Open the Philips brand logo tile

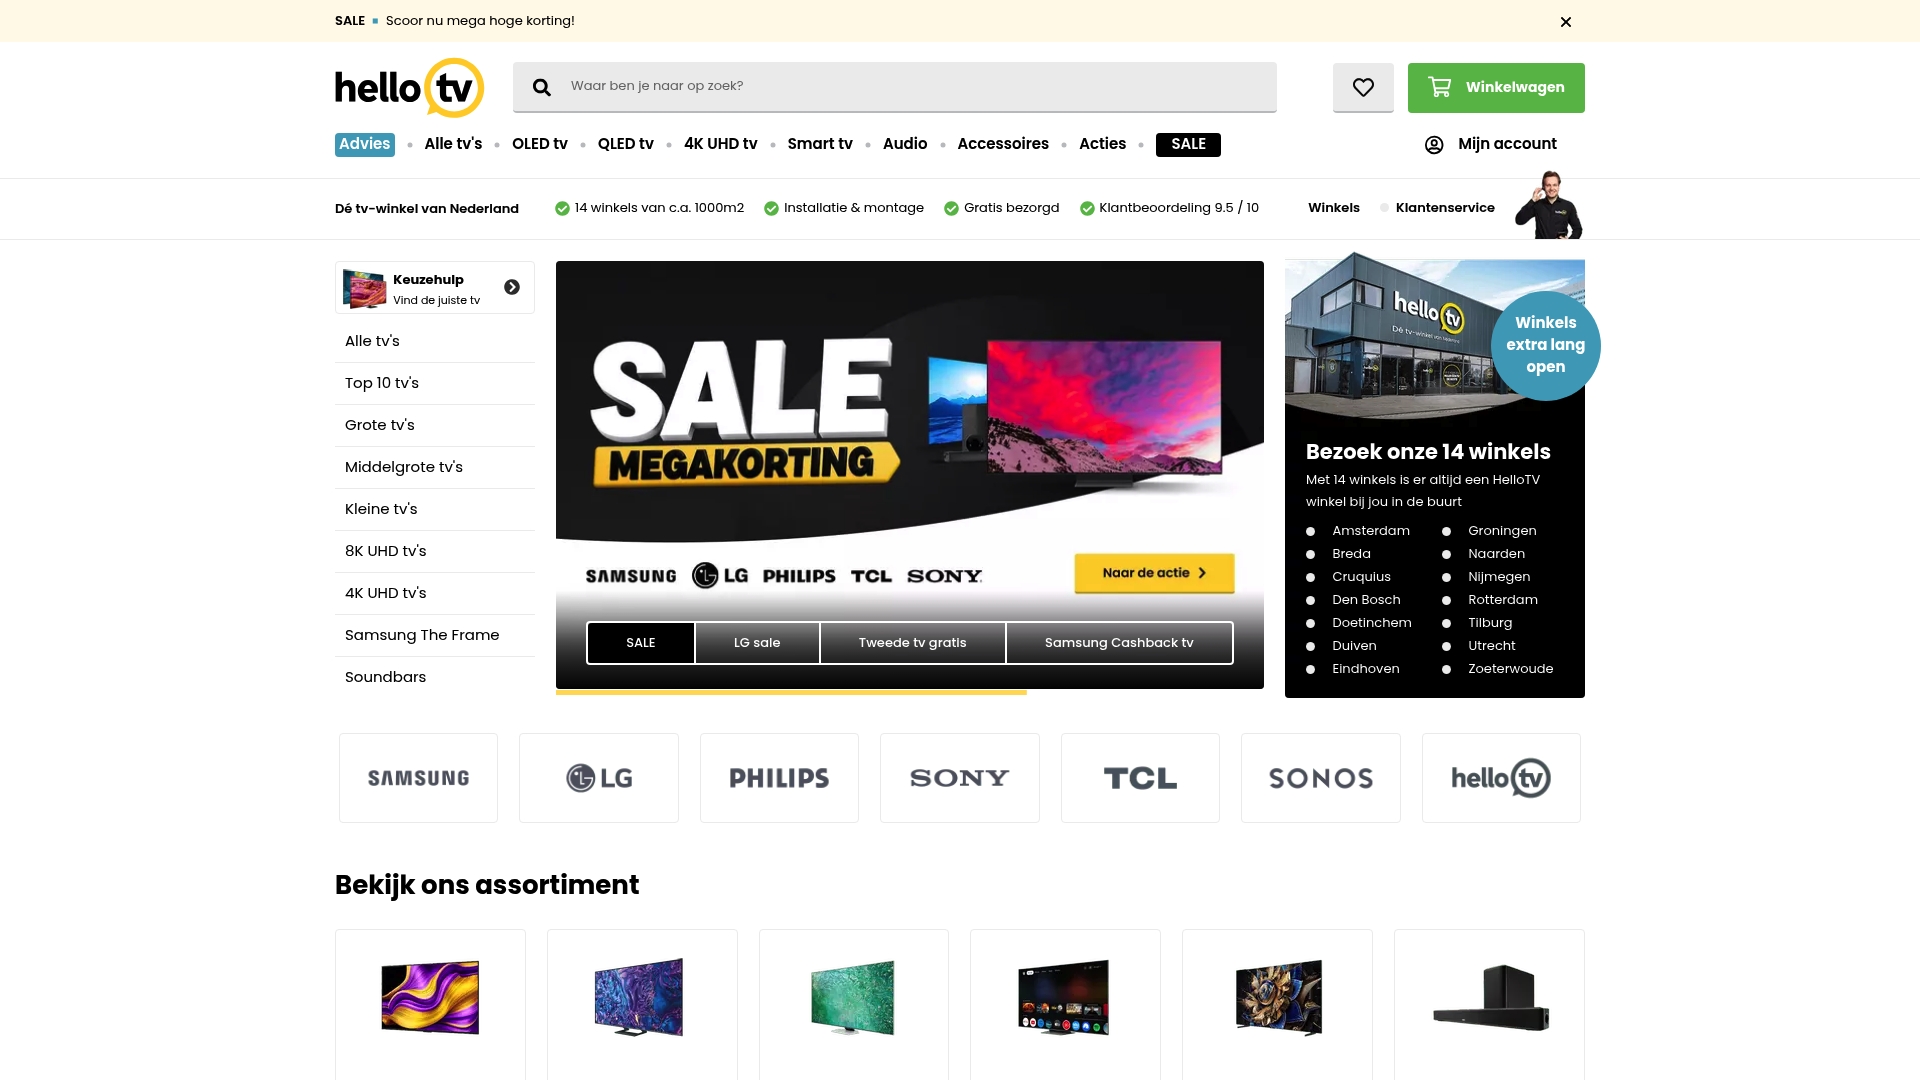779,778
